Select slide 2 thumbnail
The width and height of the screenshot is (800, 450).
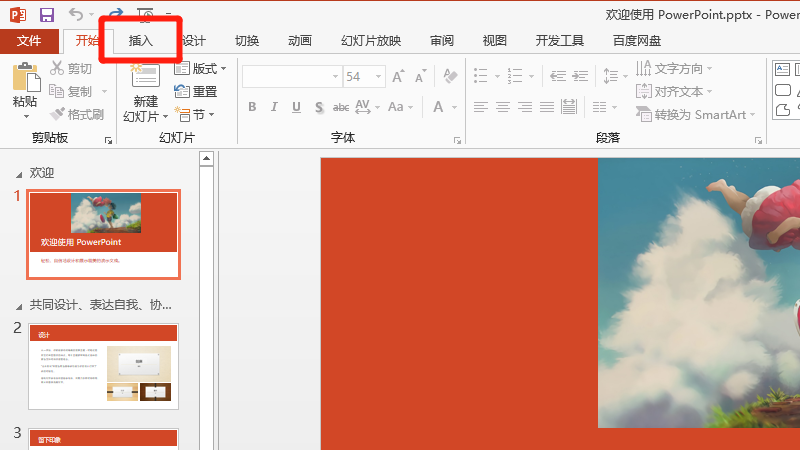coord(104,366)
